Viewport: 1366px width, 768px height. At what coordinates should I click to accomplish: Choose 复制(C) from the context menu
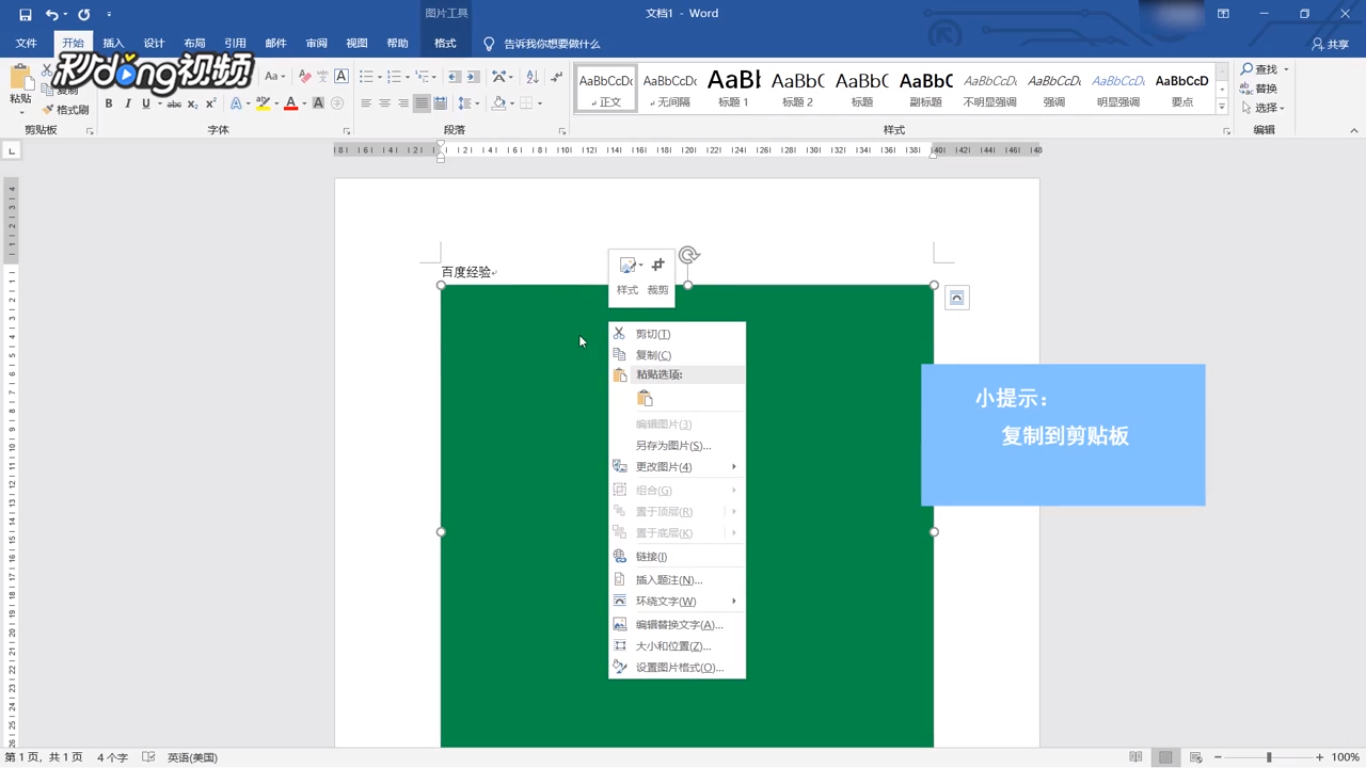click(x=652, y=354)
